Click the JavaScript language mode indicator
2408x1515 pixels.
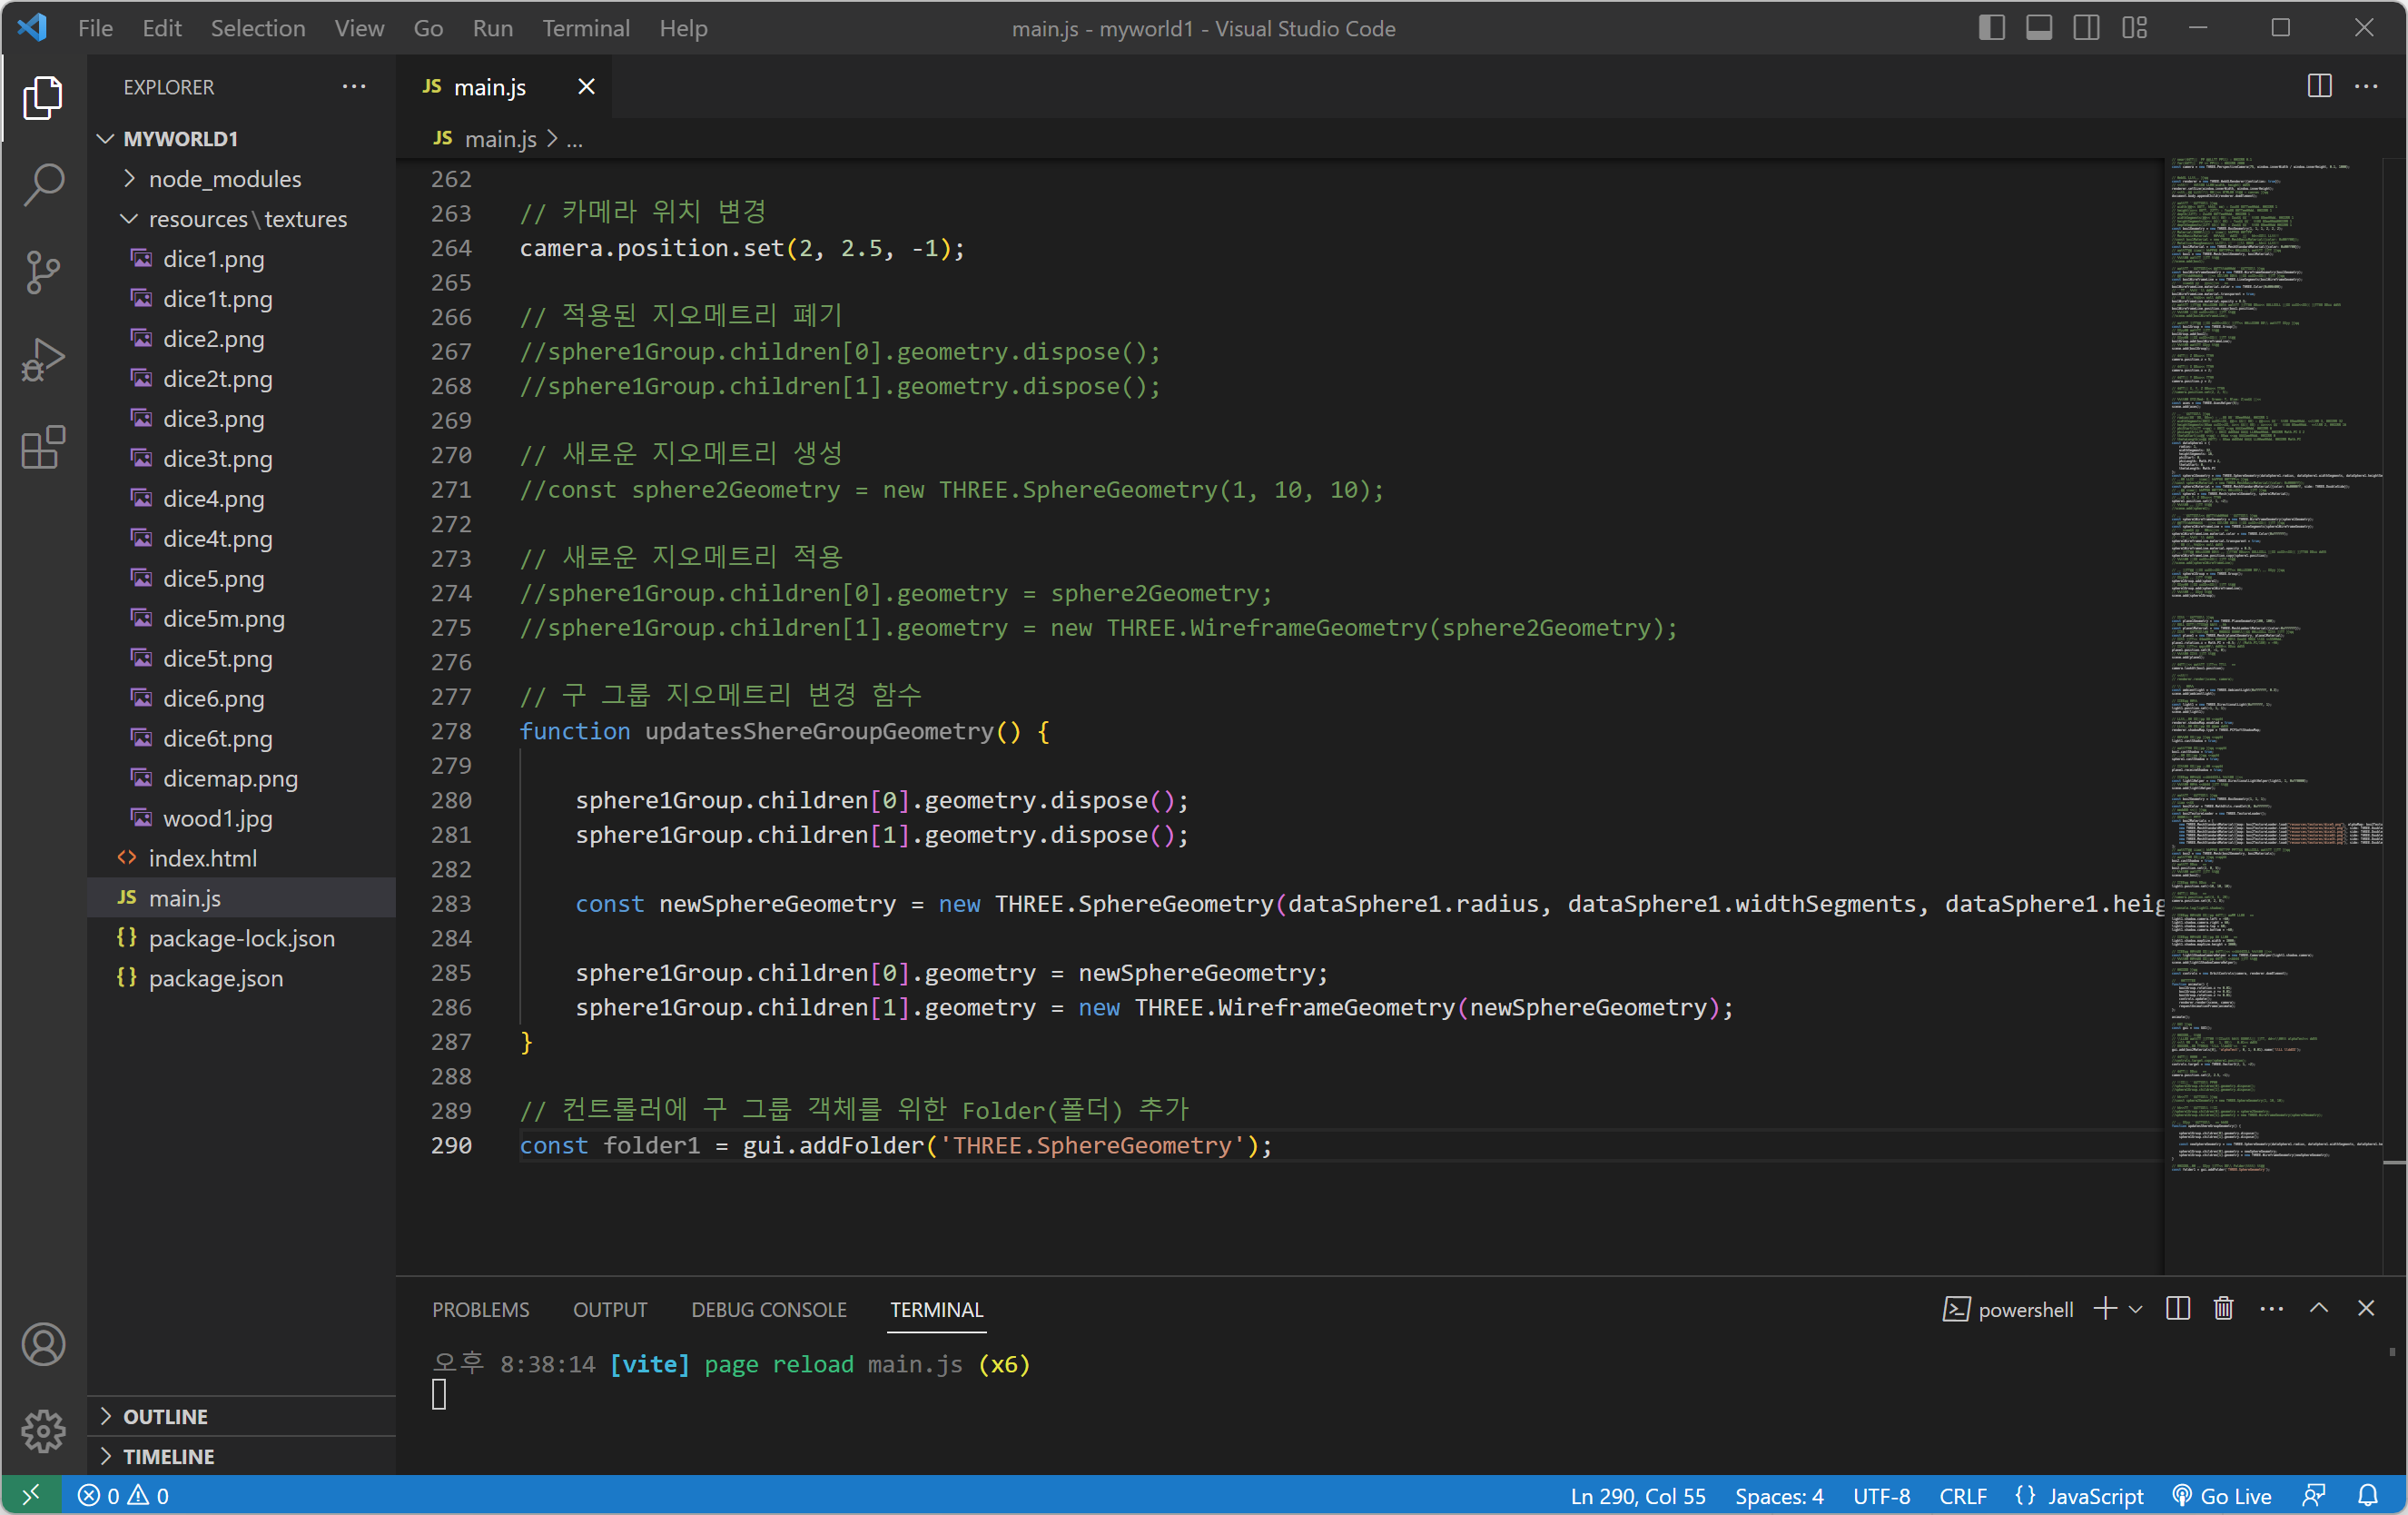(2095, 1495)
